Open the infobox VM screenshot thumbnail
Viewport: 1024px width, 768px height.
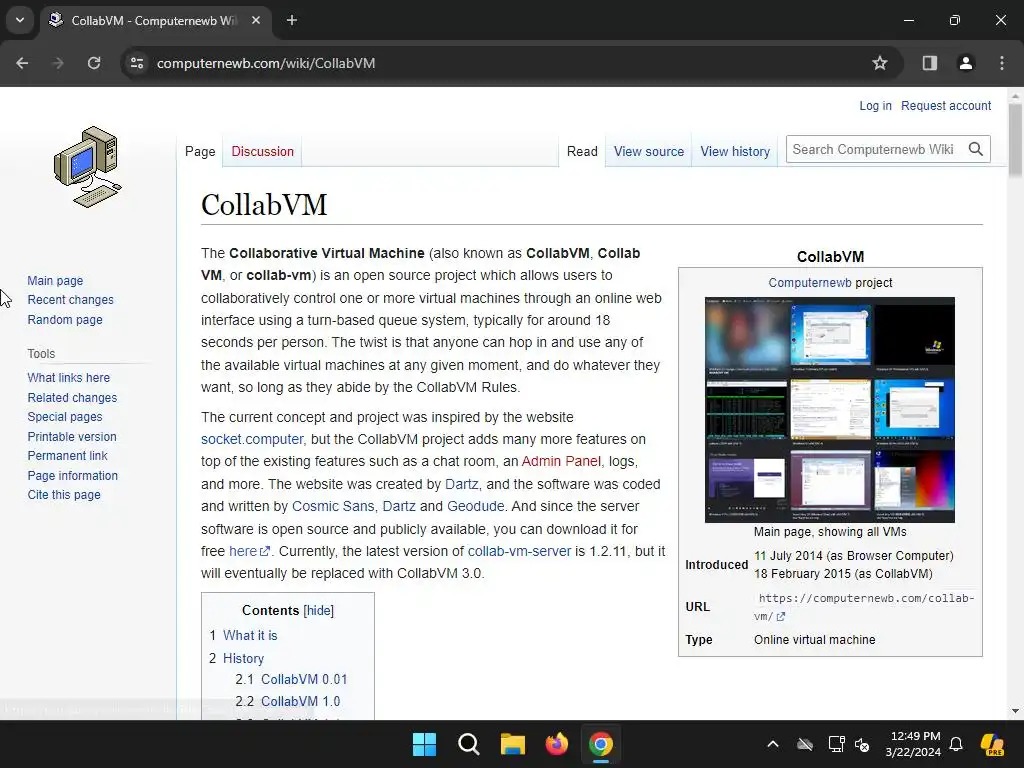click(829, 409)
